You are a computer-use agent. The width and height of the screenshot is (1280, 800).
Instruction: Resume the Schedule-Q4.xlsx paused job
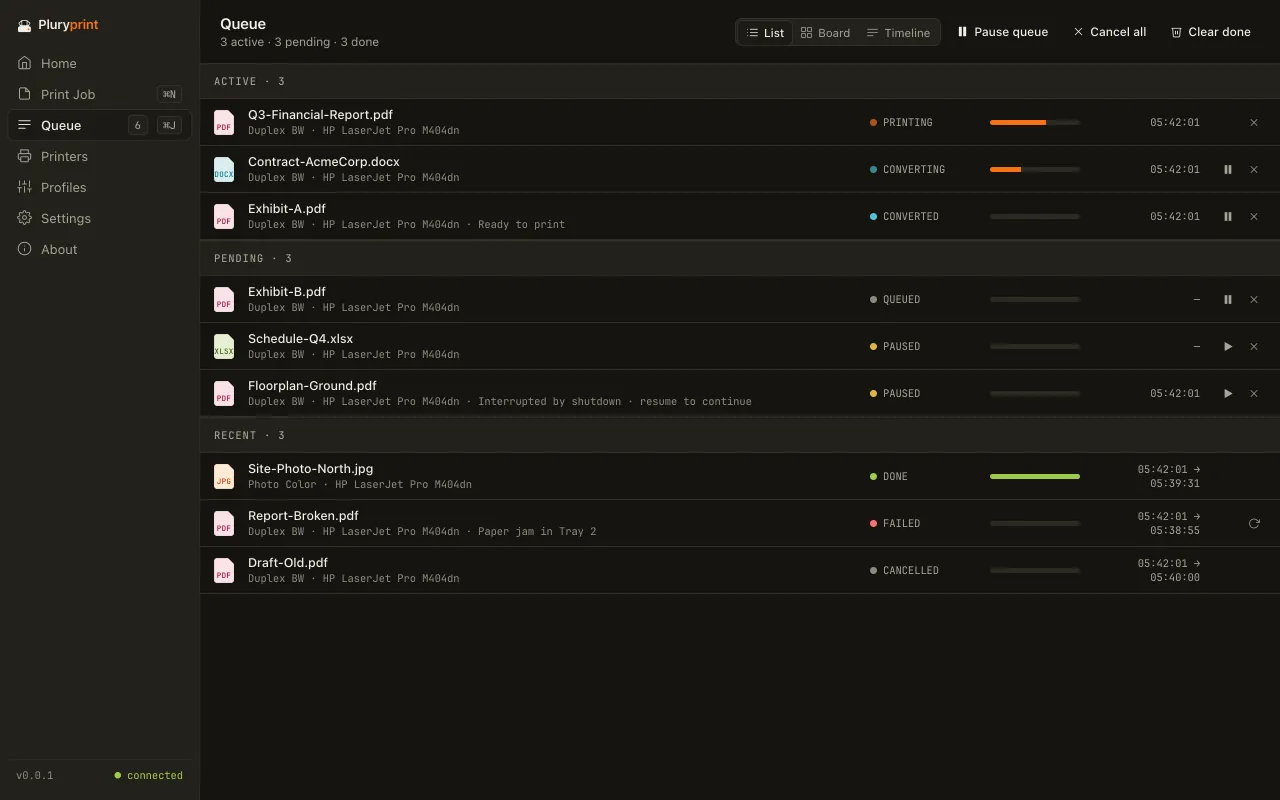[1228, 346]
